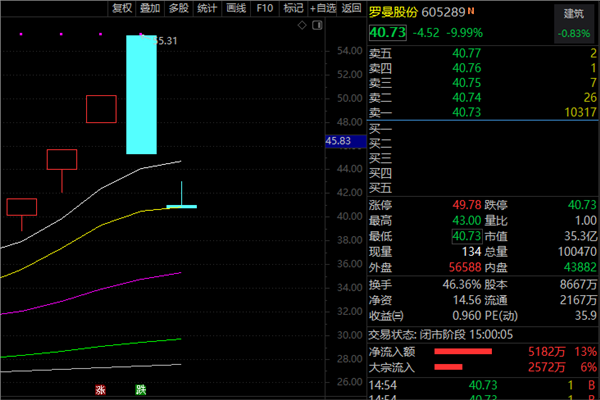Click the green 跌 marker icon
The image size is (600, 400).
139,389
